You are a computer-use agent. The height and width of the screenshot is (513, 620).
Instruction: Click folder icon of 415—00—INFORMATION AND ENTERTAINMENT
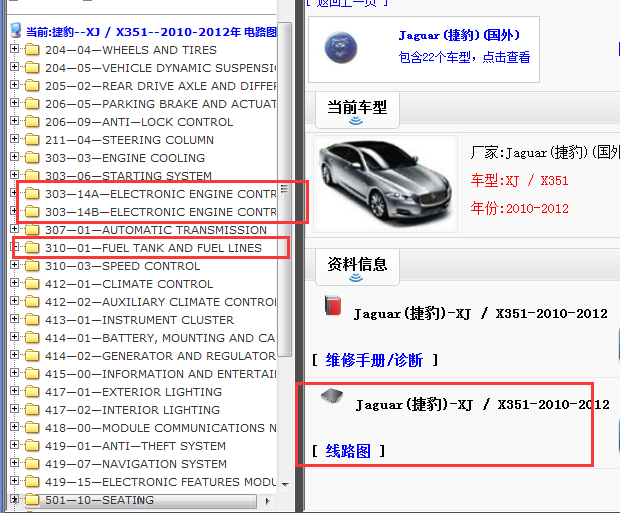(32, 374)
